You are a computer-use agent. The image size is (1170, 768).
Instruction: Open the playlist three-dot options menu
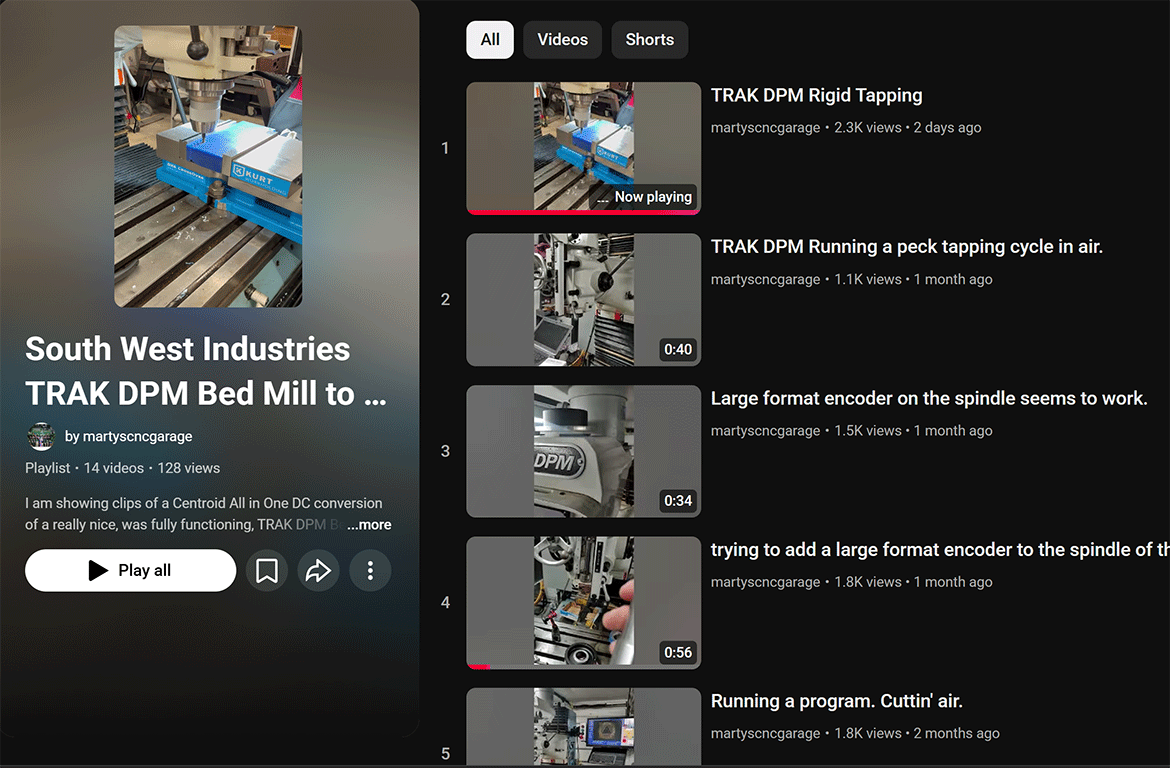click(370, 570)
